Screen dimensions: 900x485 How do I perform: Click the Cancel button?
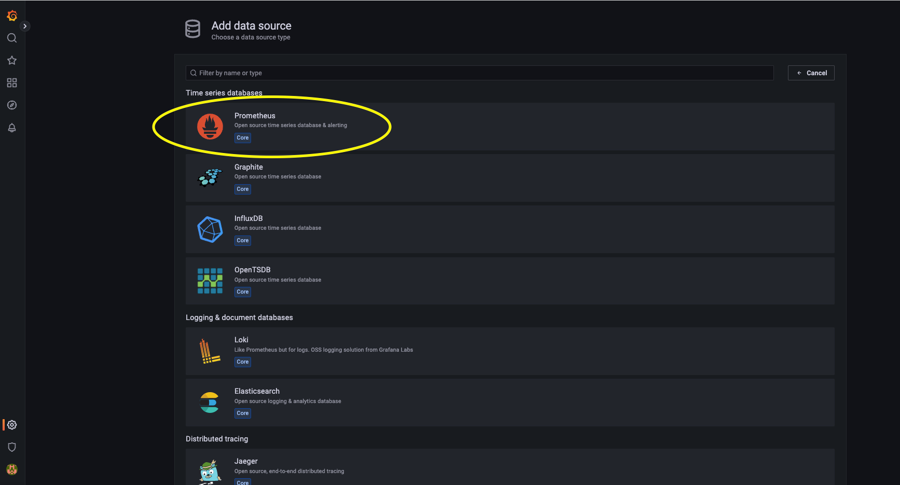pos(811,73)
